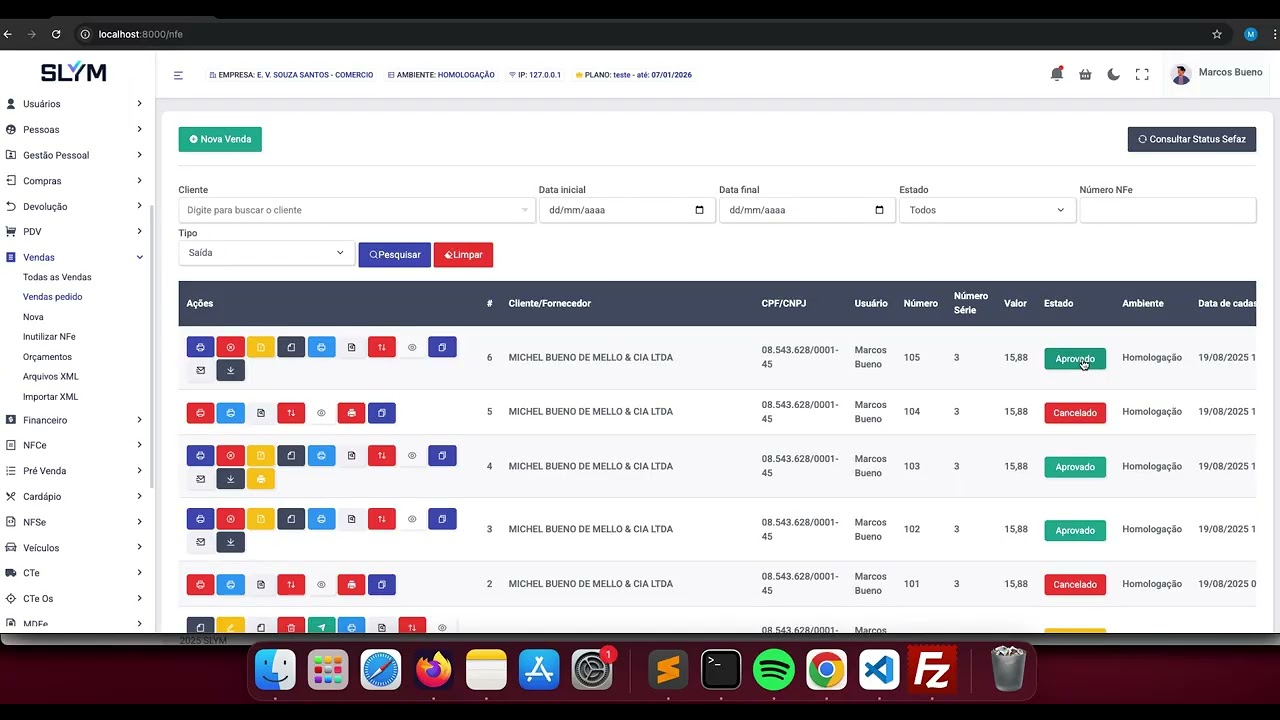This screenshot has width=1280, height=720.
Task: Toggle fullscreen mode in the header
Action: pyautogui.click(x=1142, y=74)
